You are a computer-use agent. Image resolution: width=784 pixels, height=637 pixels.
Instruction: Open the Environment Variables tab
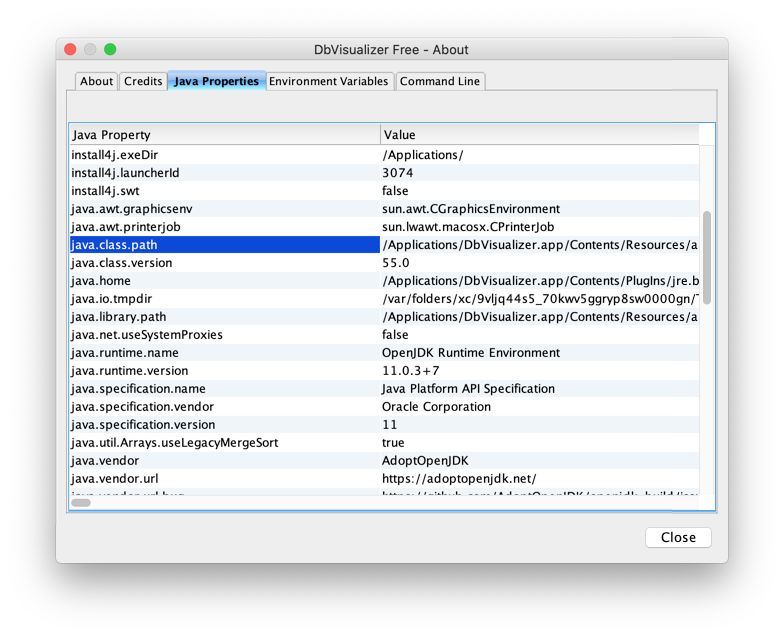pos(328,81)
